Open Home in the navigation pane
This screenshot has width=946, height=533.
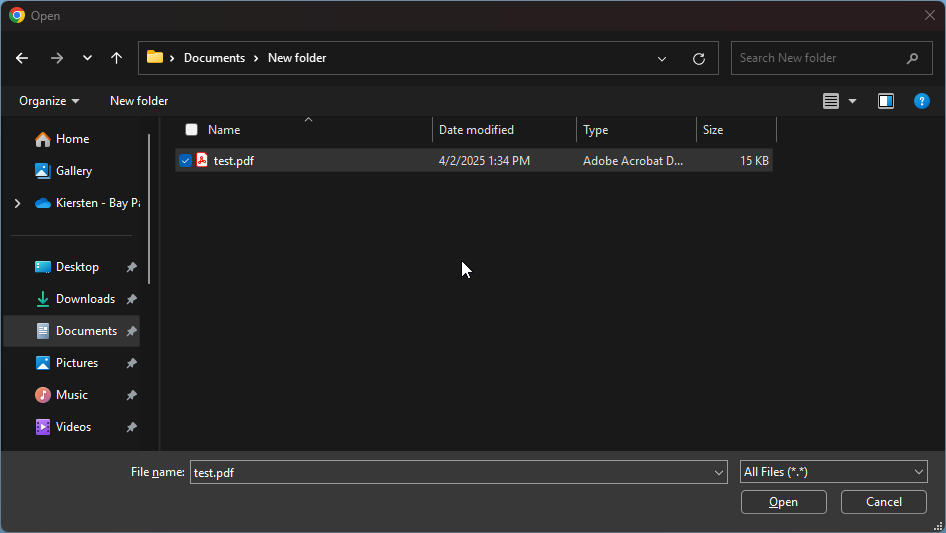click(x=72, y=139)
